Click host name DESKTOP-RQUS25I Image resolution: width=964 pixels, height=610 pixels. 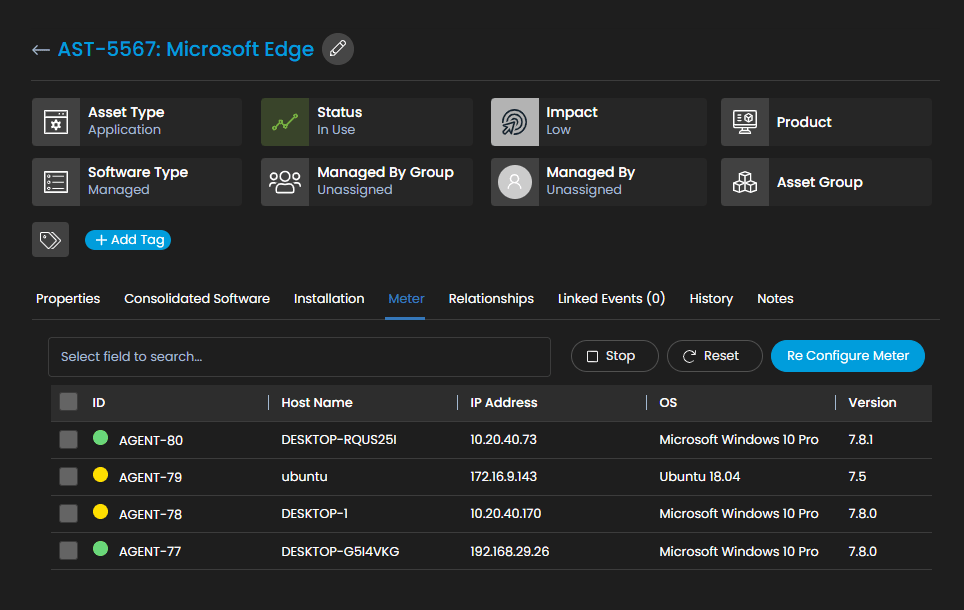tap(339, 440)
